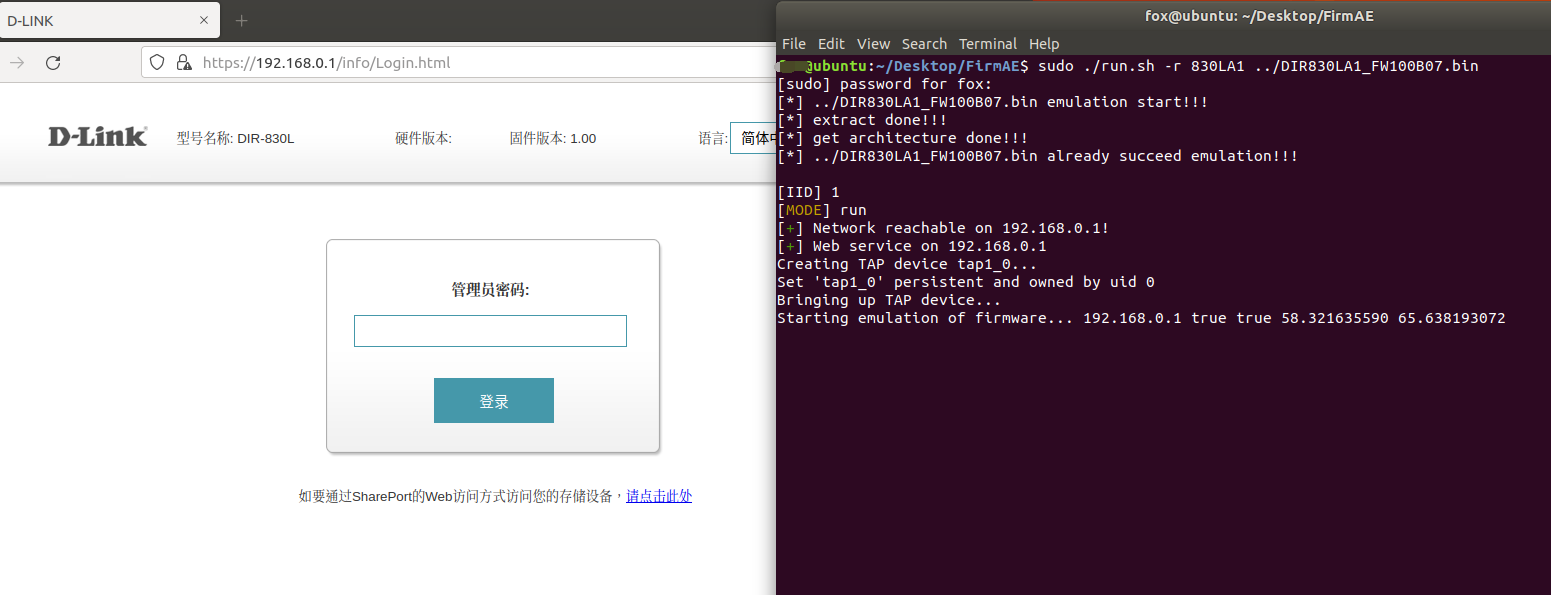
Task: Click 'already succeed emulation!!!' terminal line
Action: coord(1038,156)
